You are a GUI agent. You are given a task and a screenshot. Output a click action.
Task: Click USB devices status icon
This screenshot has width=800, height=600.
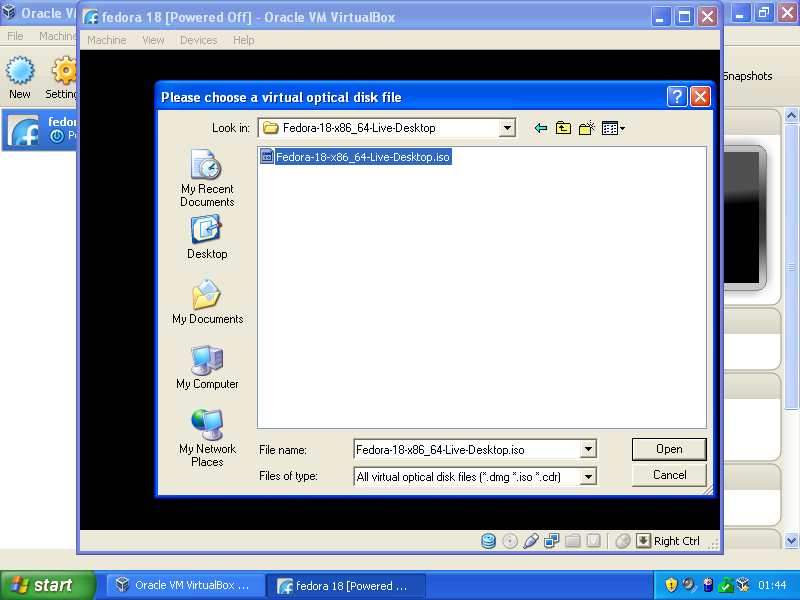tap(531, 541)
